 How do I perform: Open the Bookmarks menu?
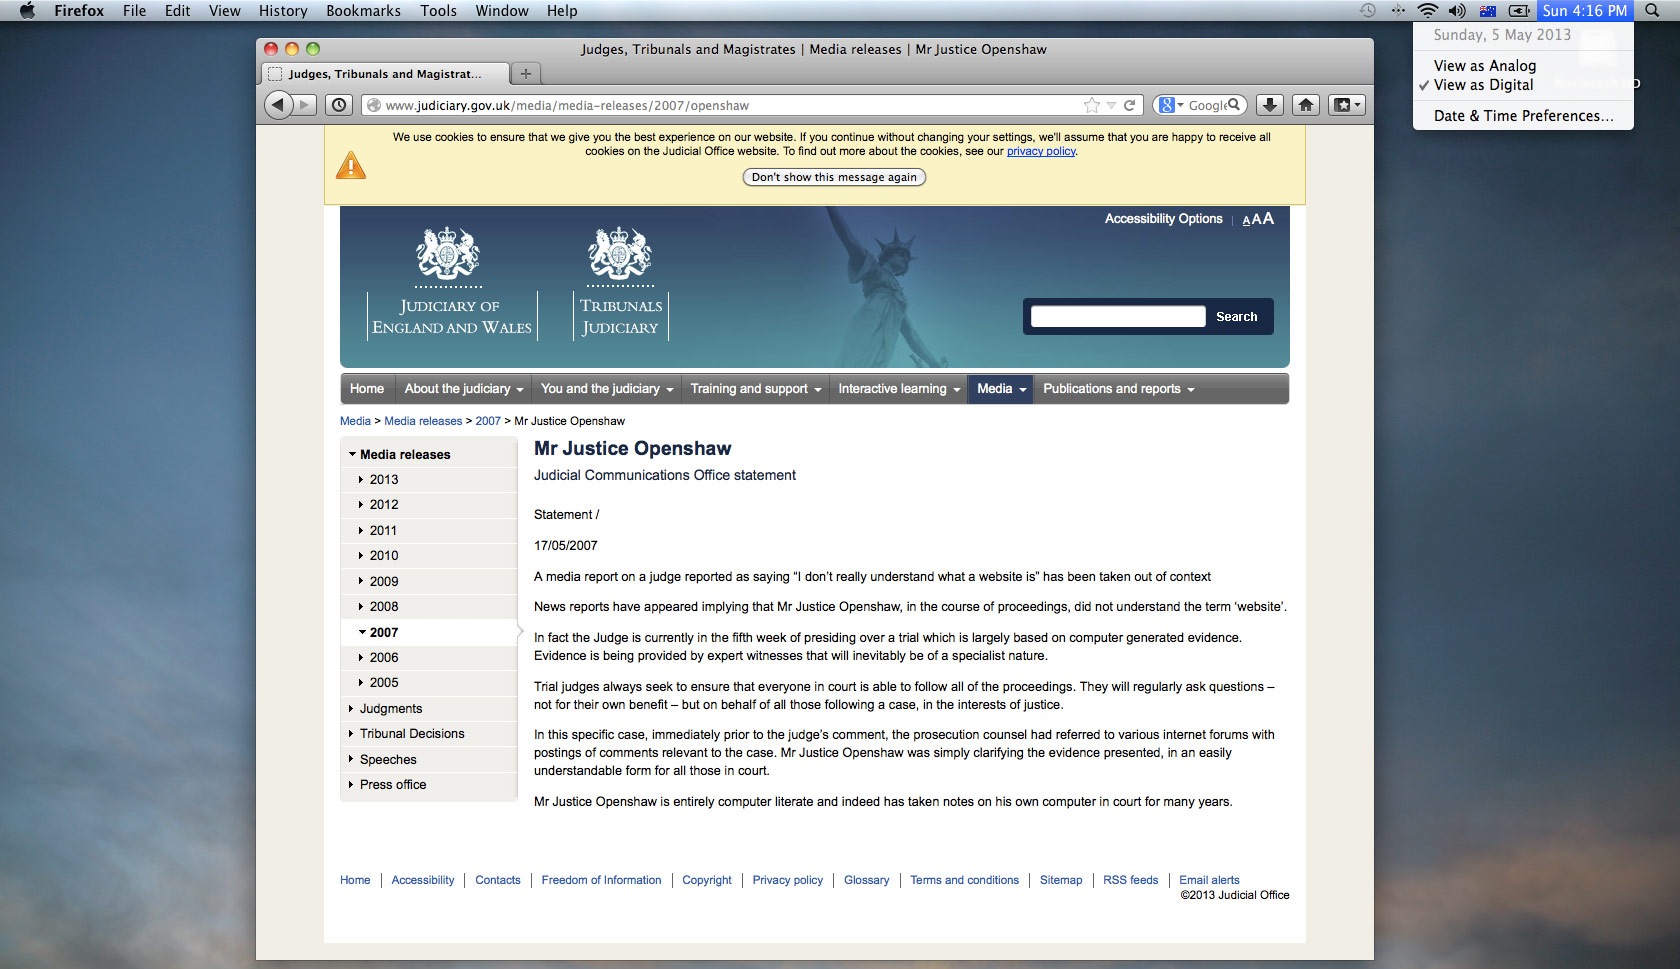click(x=363, y=11)
